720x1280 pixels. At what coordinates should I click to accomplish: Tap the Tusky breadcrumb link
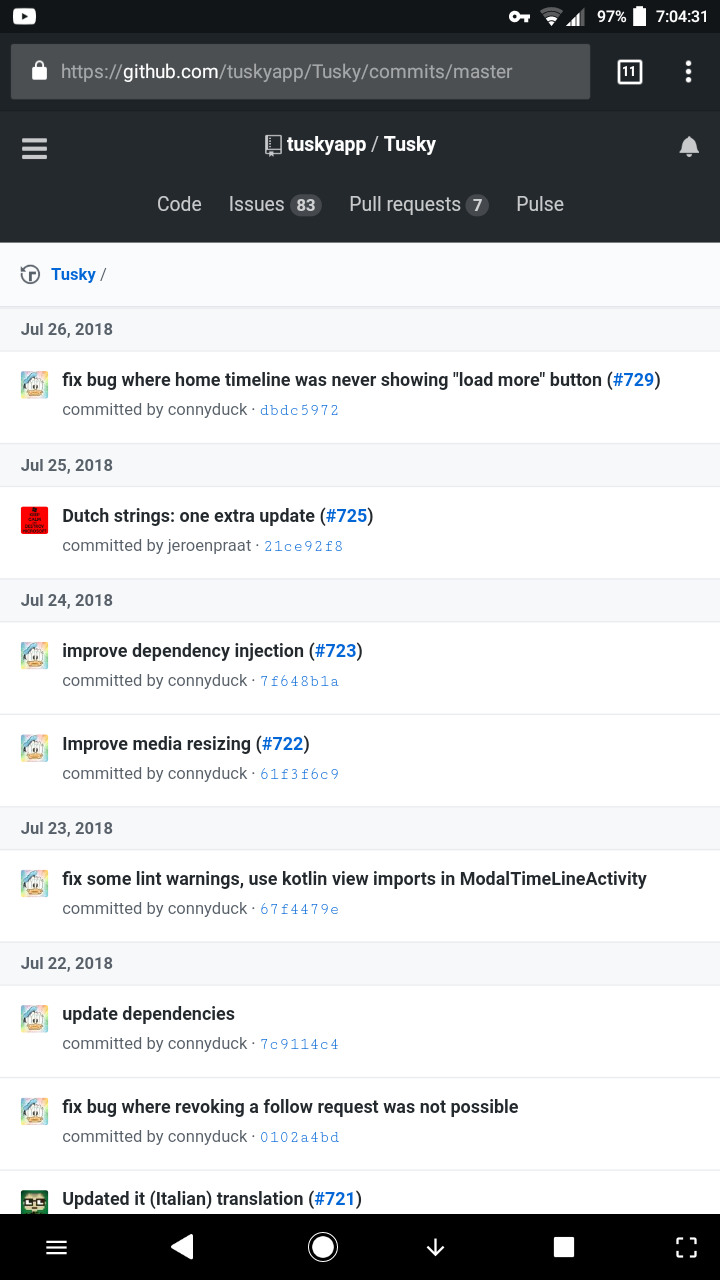[x=73, y=274]
